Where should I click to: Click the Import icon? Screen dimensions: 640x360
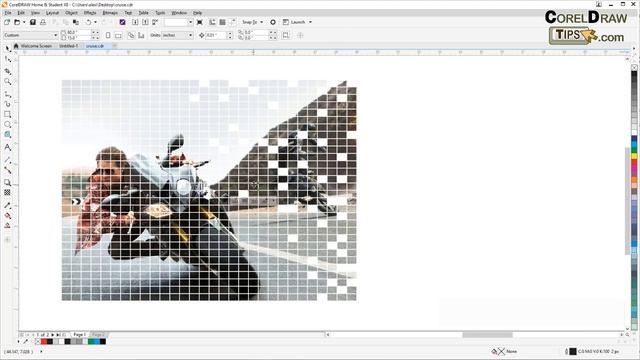click(135, 22)
